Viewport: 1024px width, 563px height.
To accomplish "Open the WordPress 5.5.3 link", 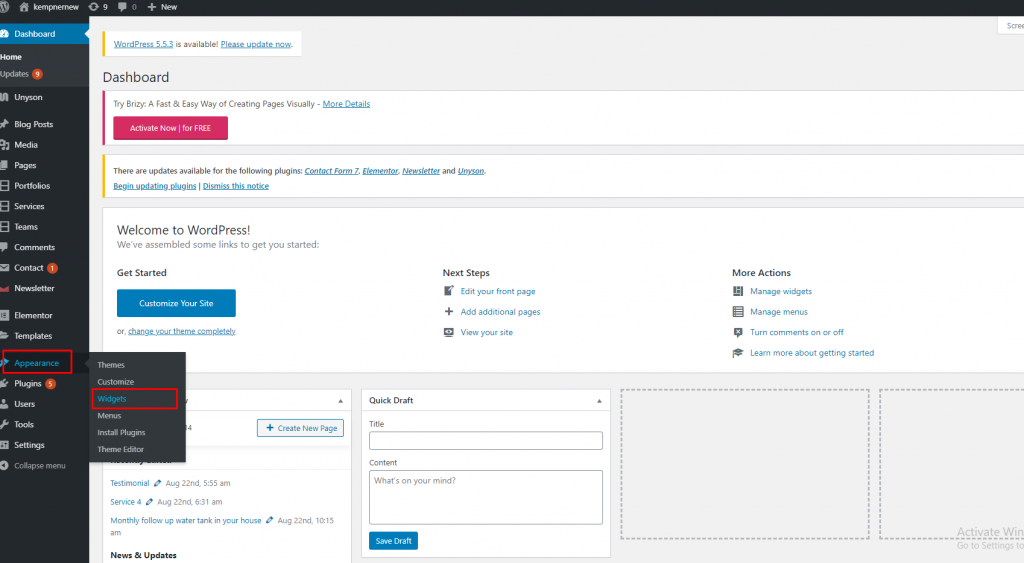I will pos(144,44).
